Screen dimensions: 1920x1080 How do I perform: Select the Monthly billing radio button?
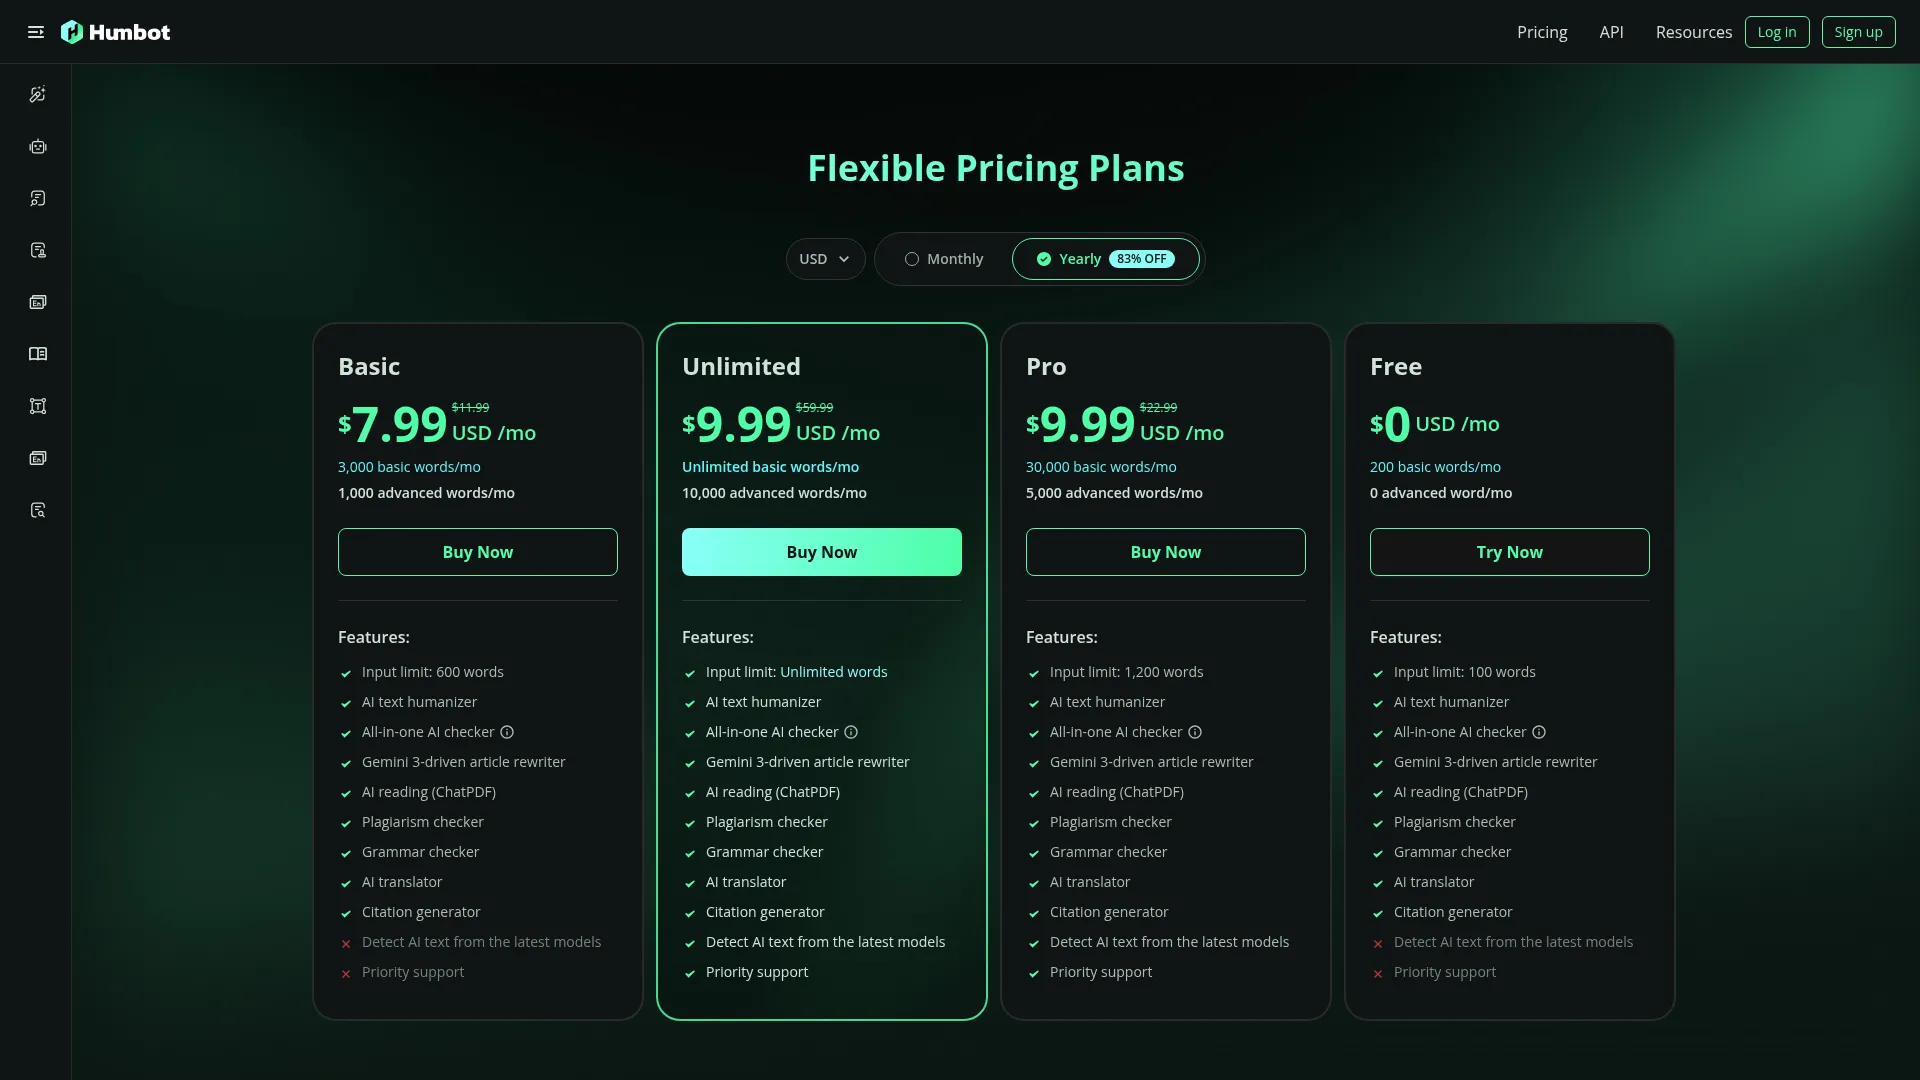click(x=911, y=259)
